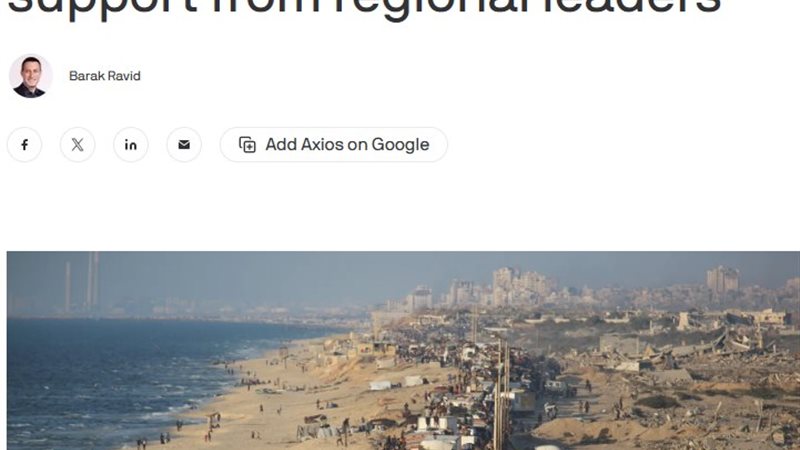800x450 pixels.
Task: Click the plus-square icon beside Add Axios
Action: [x=247, y=145]
